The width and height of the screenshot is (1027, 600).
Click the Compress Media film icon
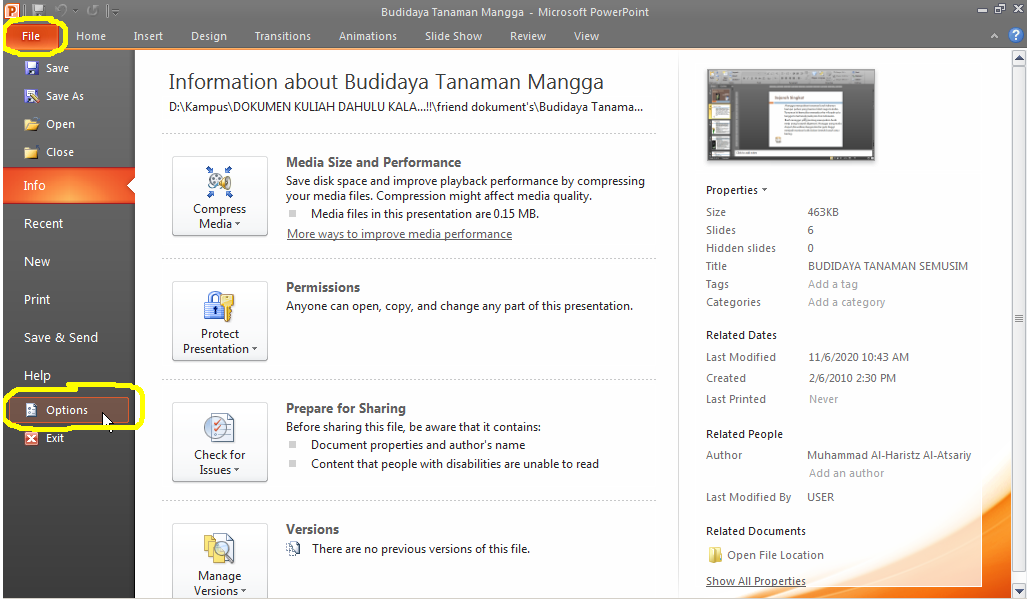pos(219,182)
